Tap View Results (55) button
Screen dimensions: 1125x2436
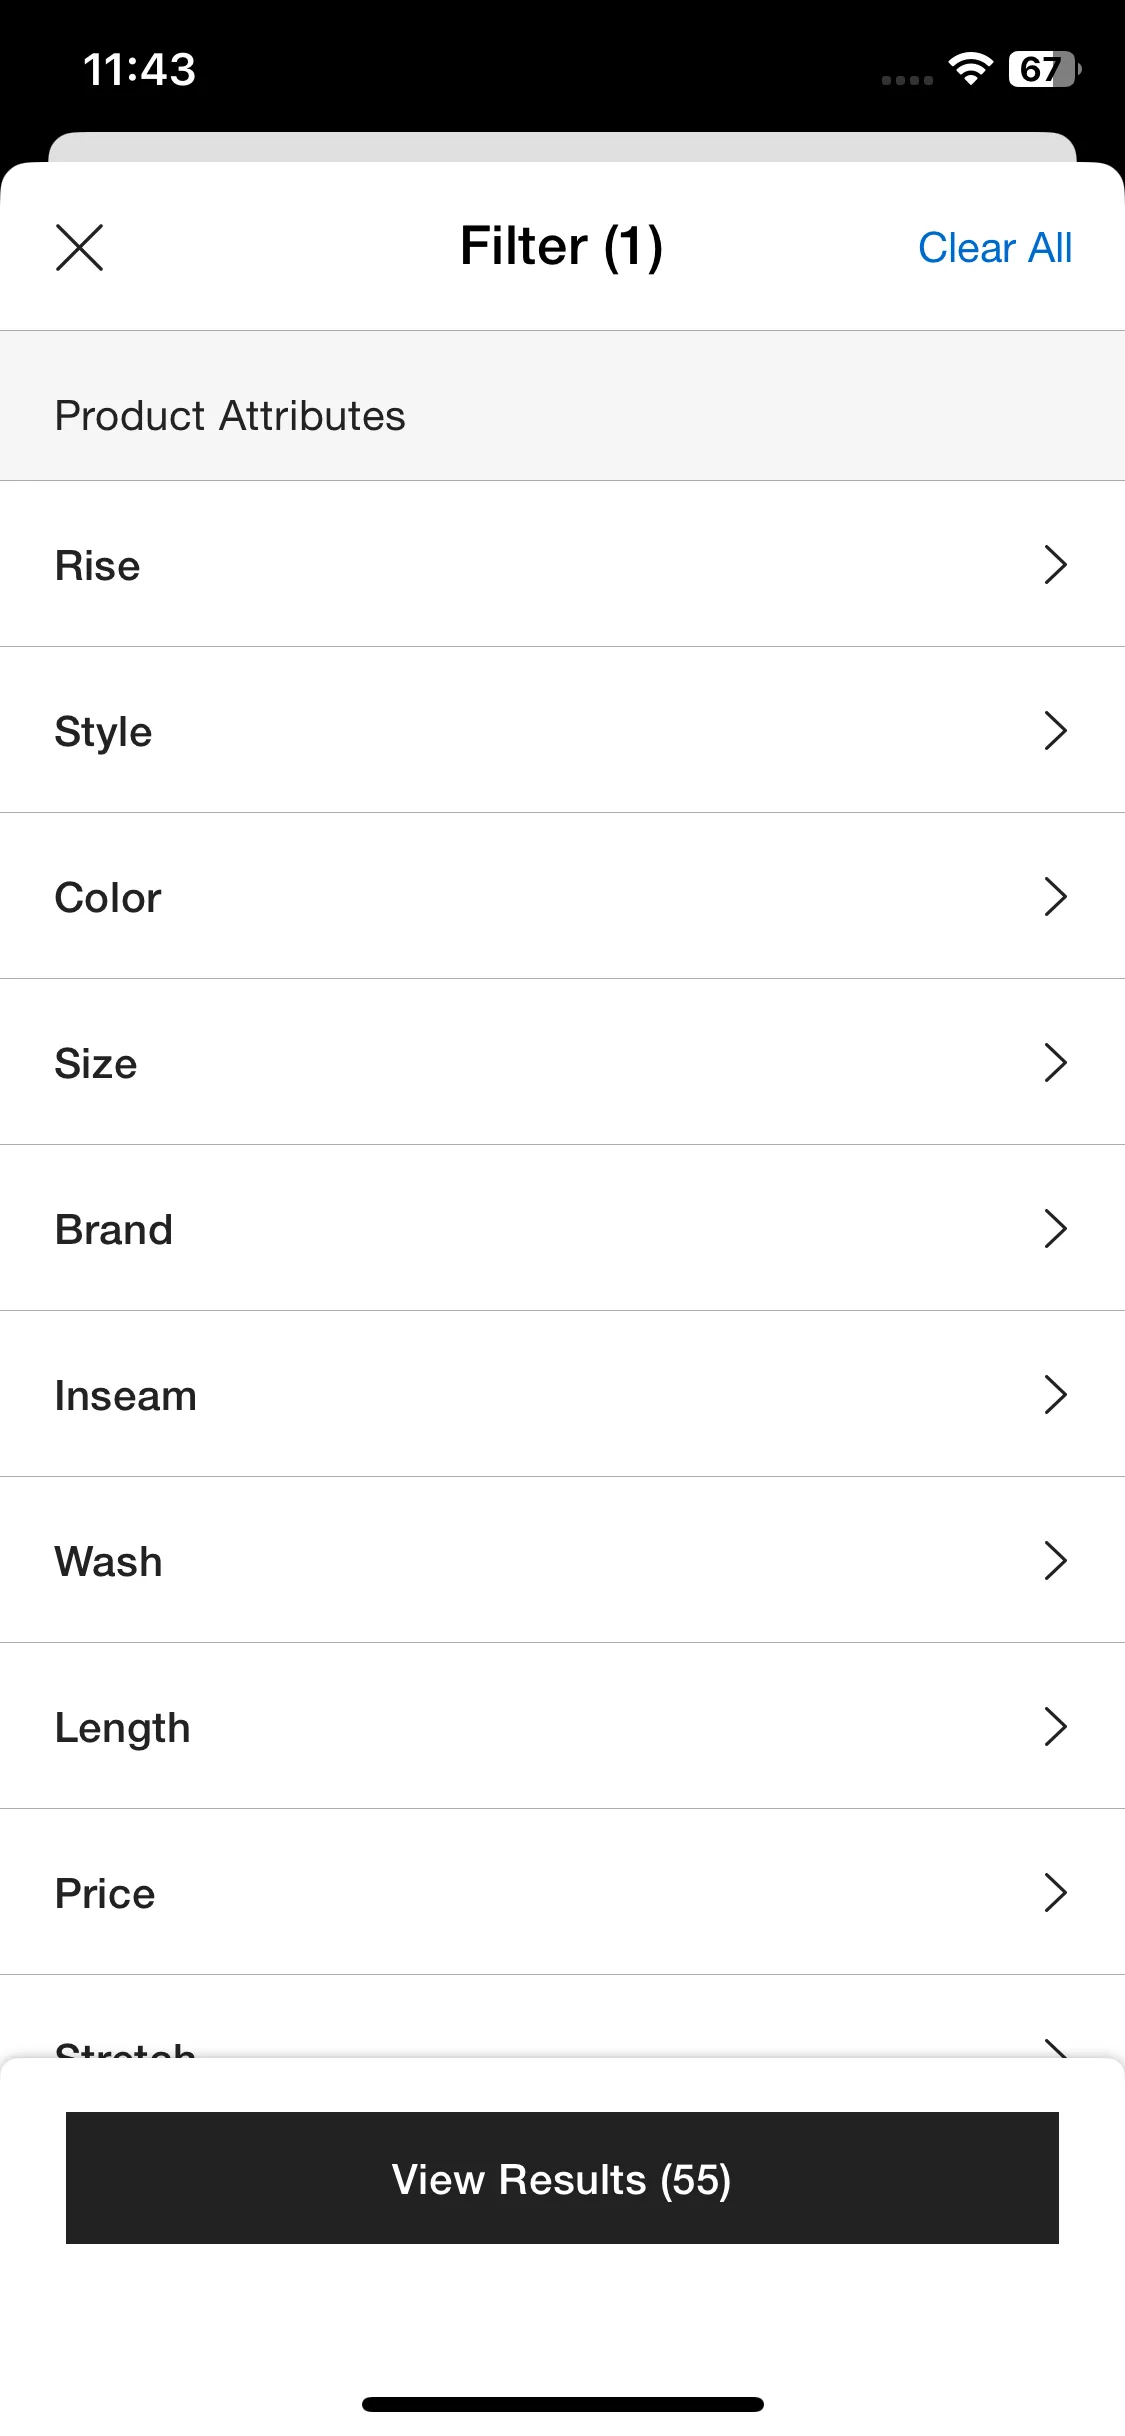[x=562, y=2178]
